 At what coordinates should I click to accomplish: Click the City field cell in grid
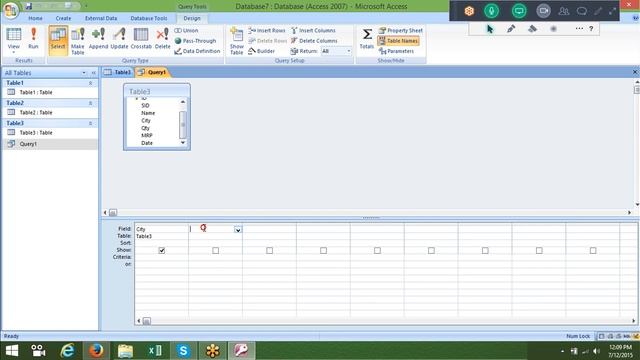162,229
